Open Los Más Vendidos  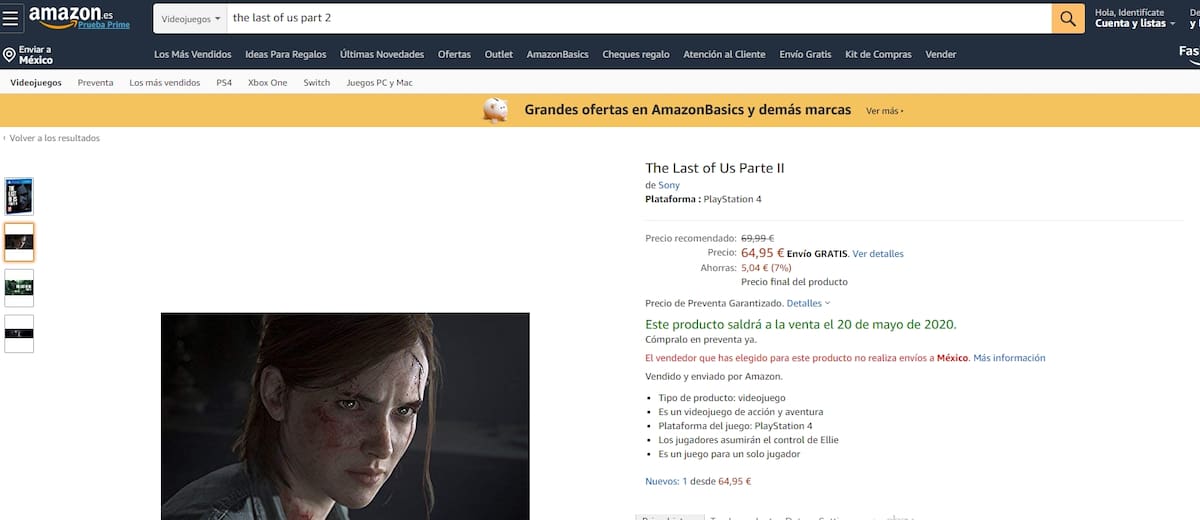click(x=193, y=54)
